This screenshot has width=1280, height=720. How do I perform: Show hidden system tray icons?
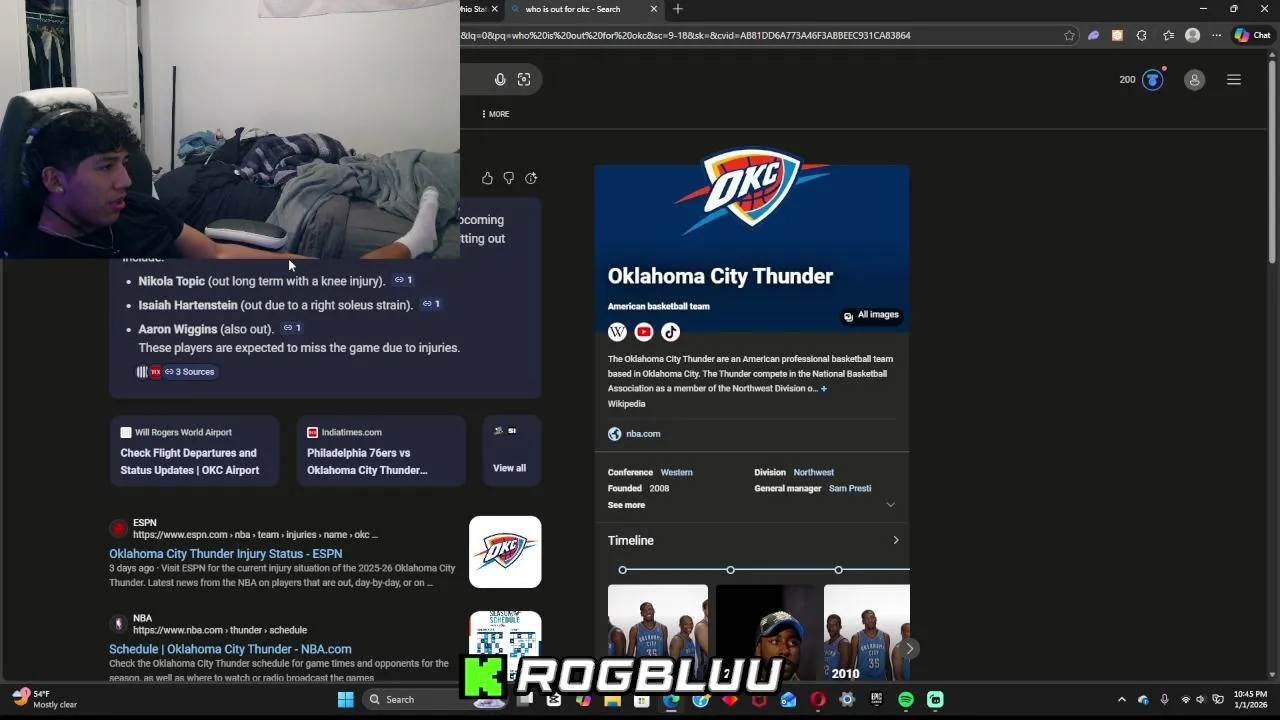point(1121,700)
